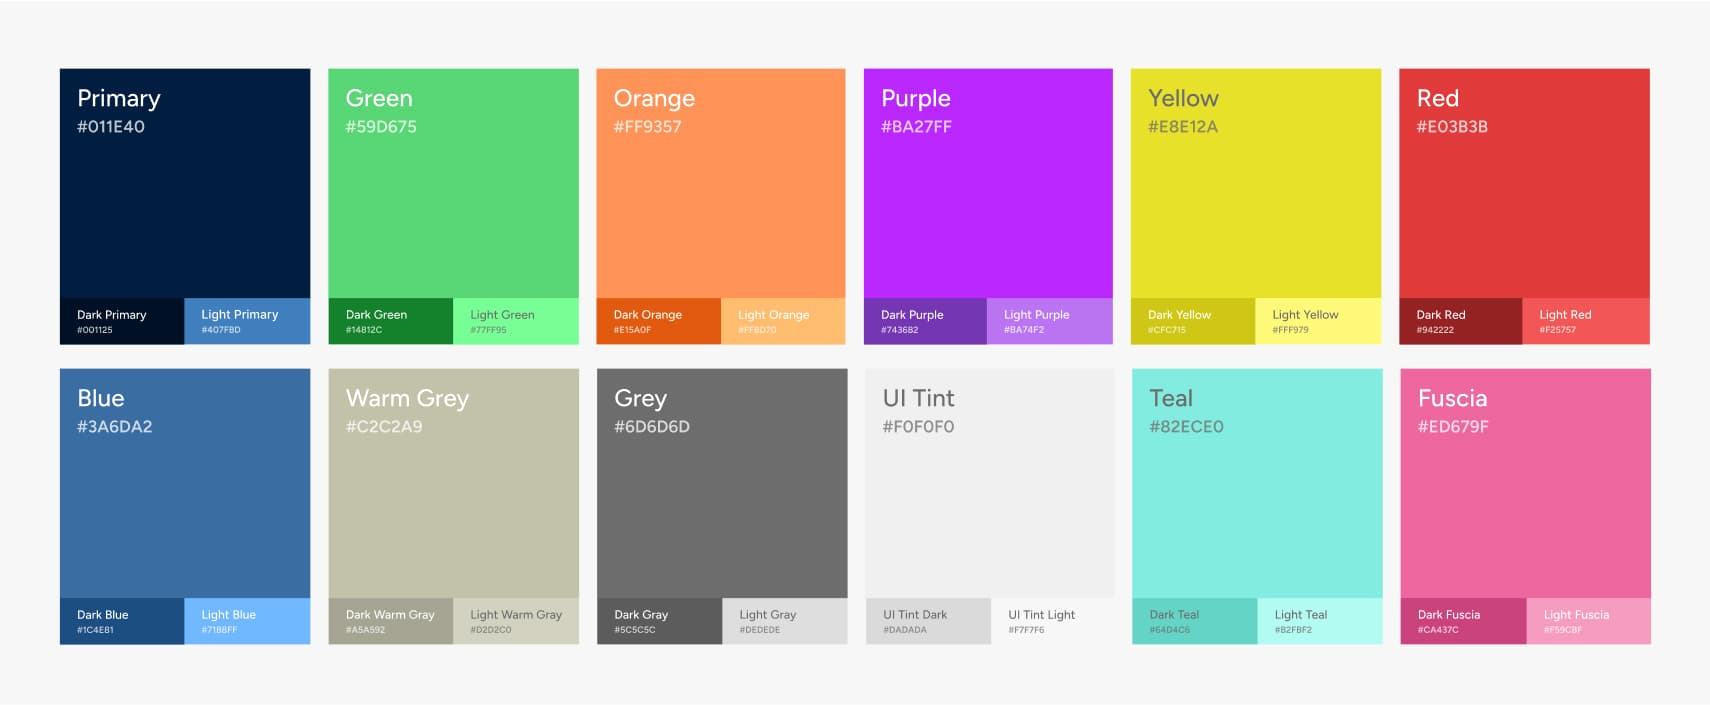Pick the Dark Red swatch
The image size is (1710, 705).
1461,321
